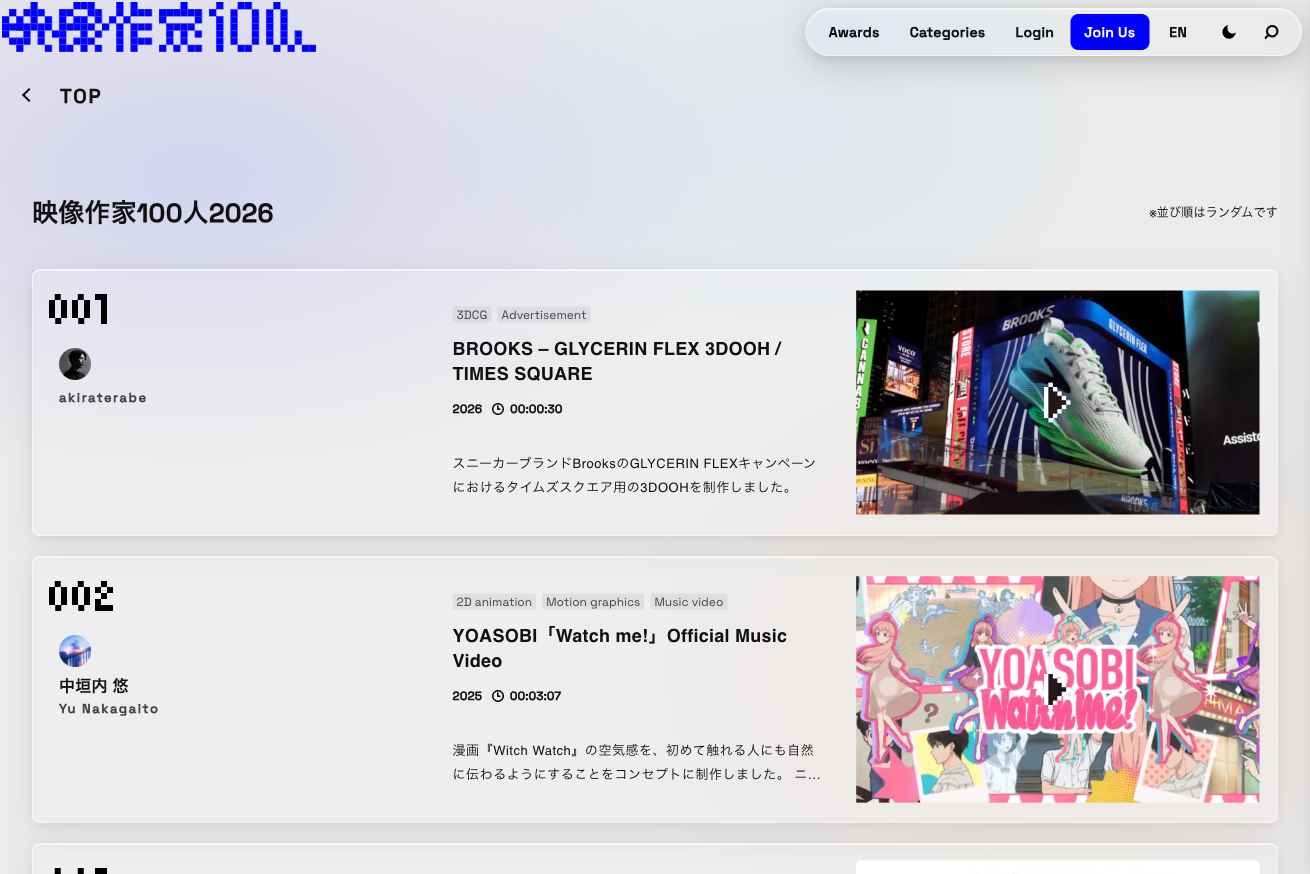
Task: Open the Categories menu item
Action: point(947,32)
